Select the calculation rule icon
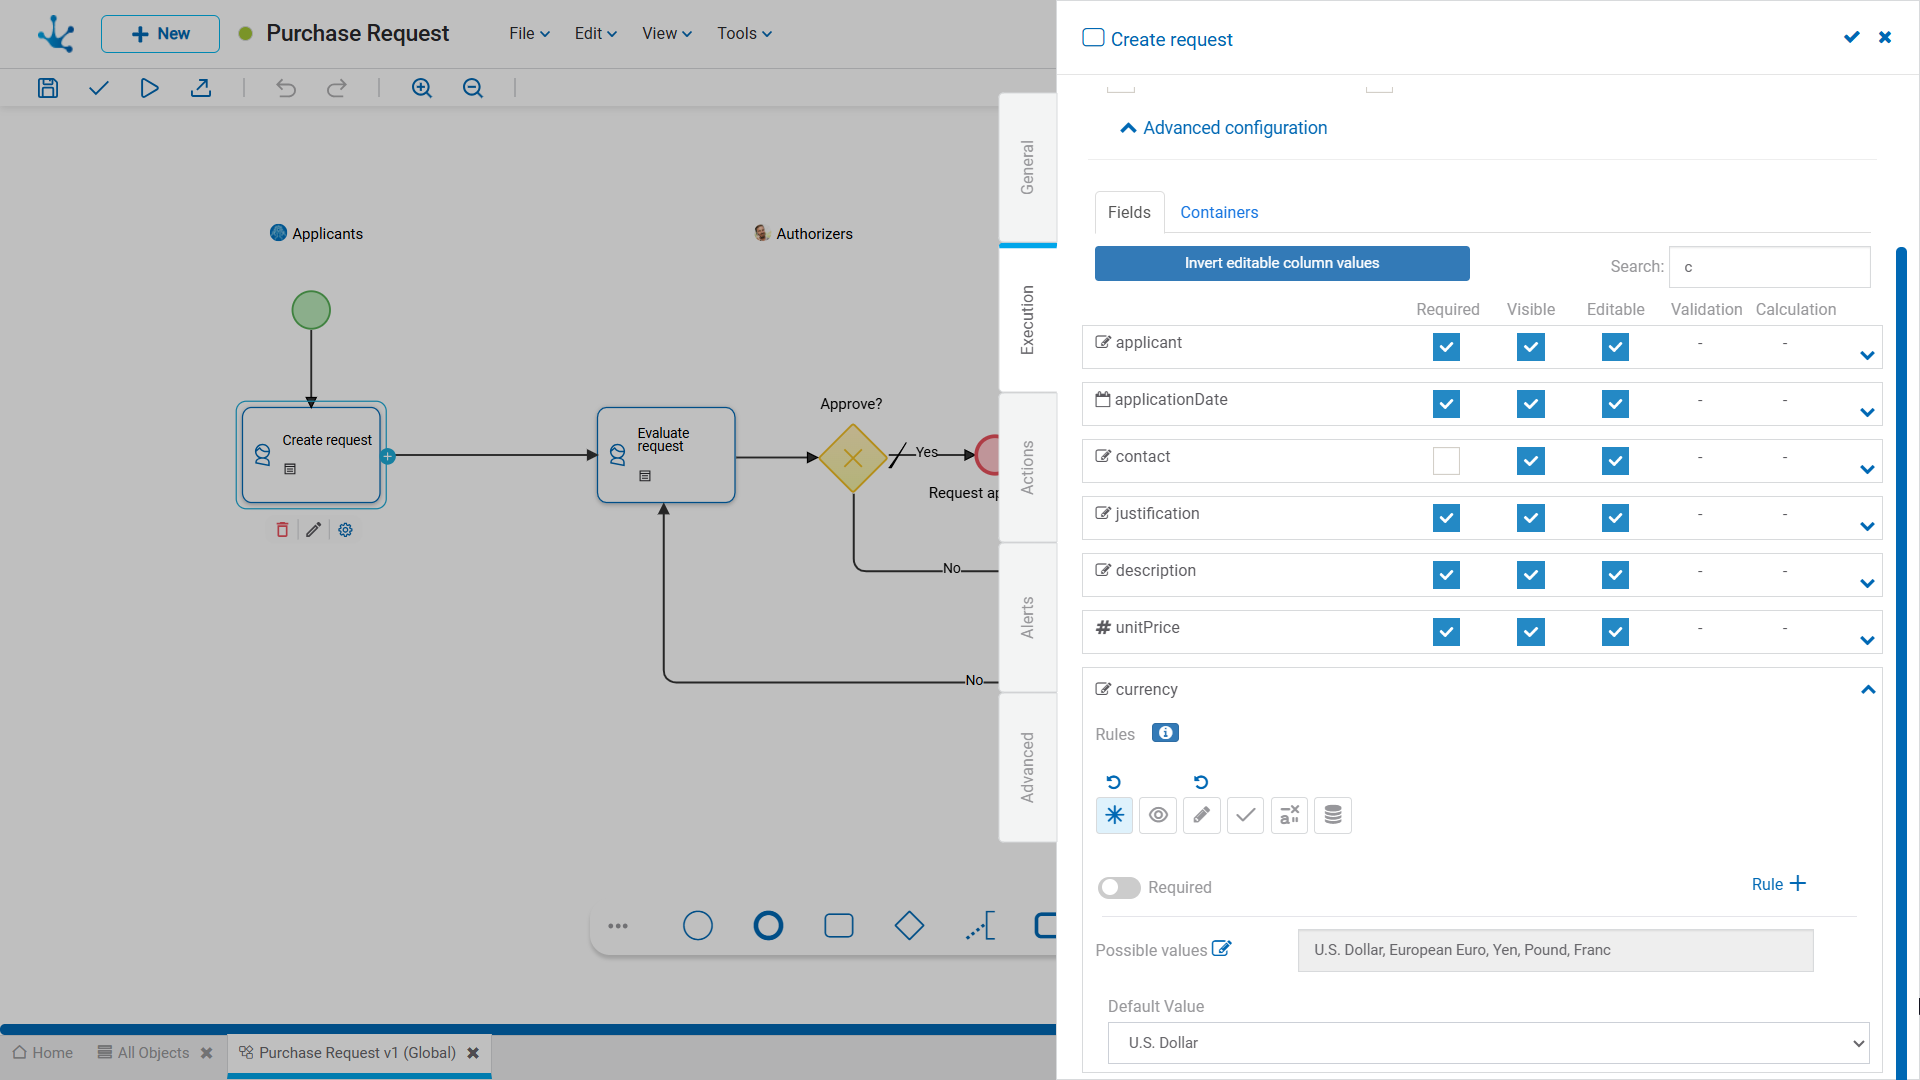1920x1080 pixels. (1289, 815)
